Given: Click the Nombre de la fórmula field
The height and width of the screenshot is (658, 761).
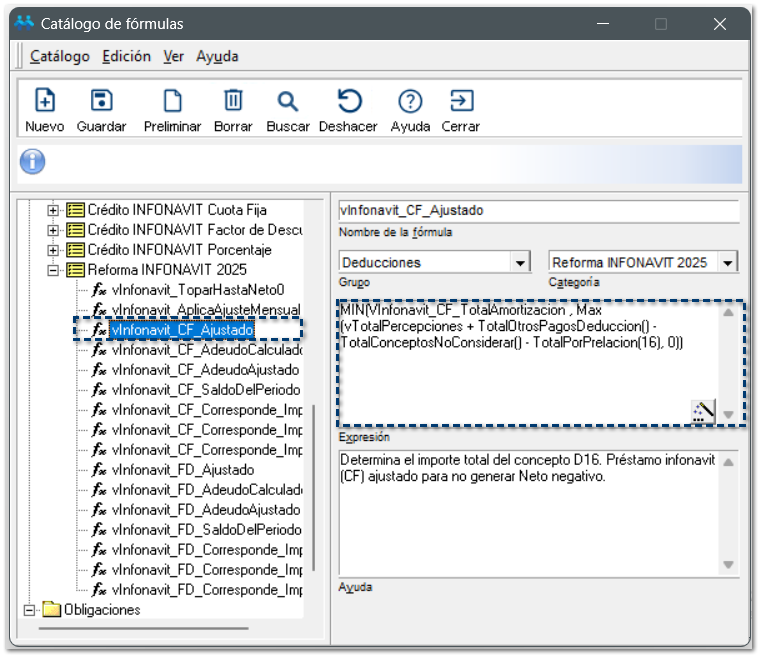Looking at the screenshot, I should pos(538,211).
